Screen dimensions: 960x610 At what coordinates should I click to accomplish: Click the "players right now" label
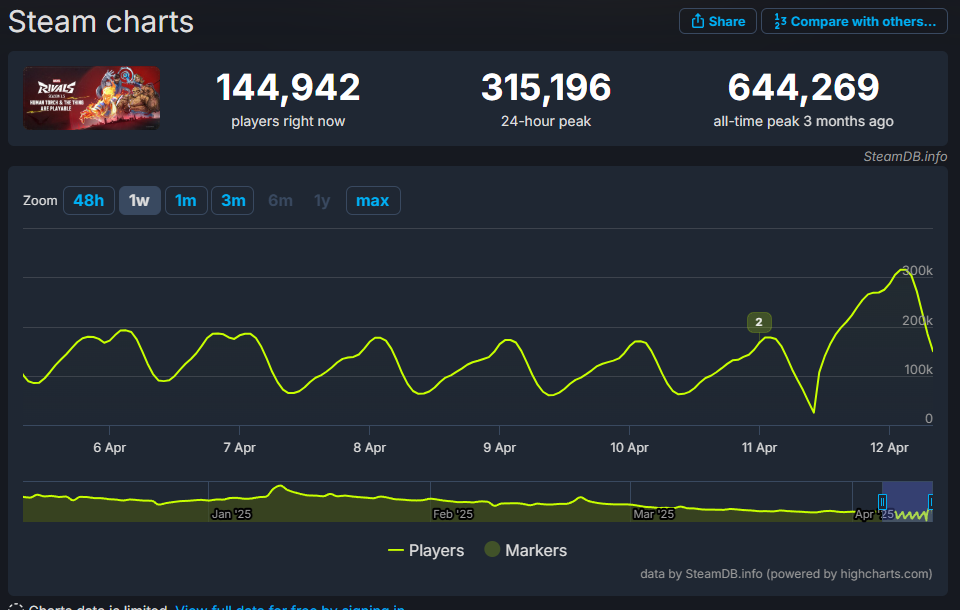288,121
